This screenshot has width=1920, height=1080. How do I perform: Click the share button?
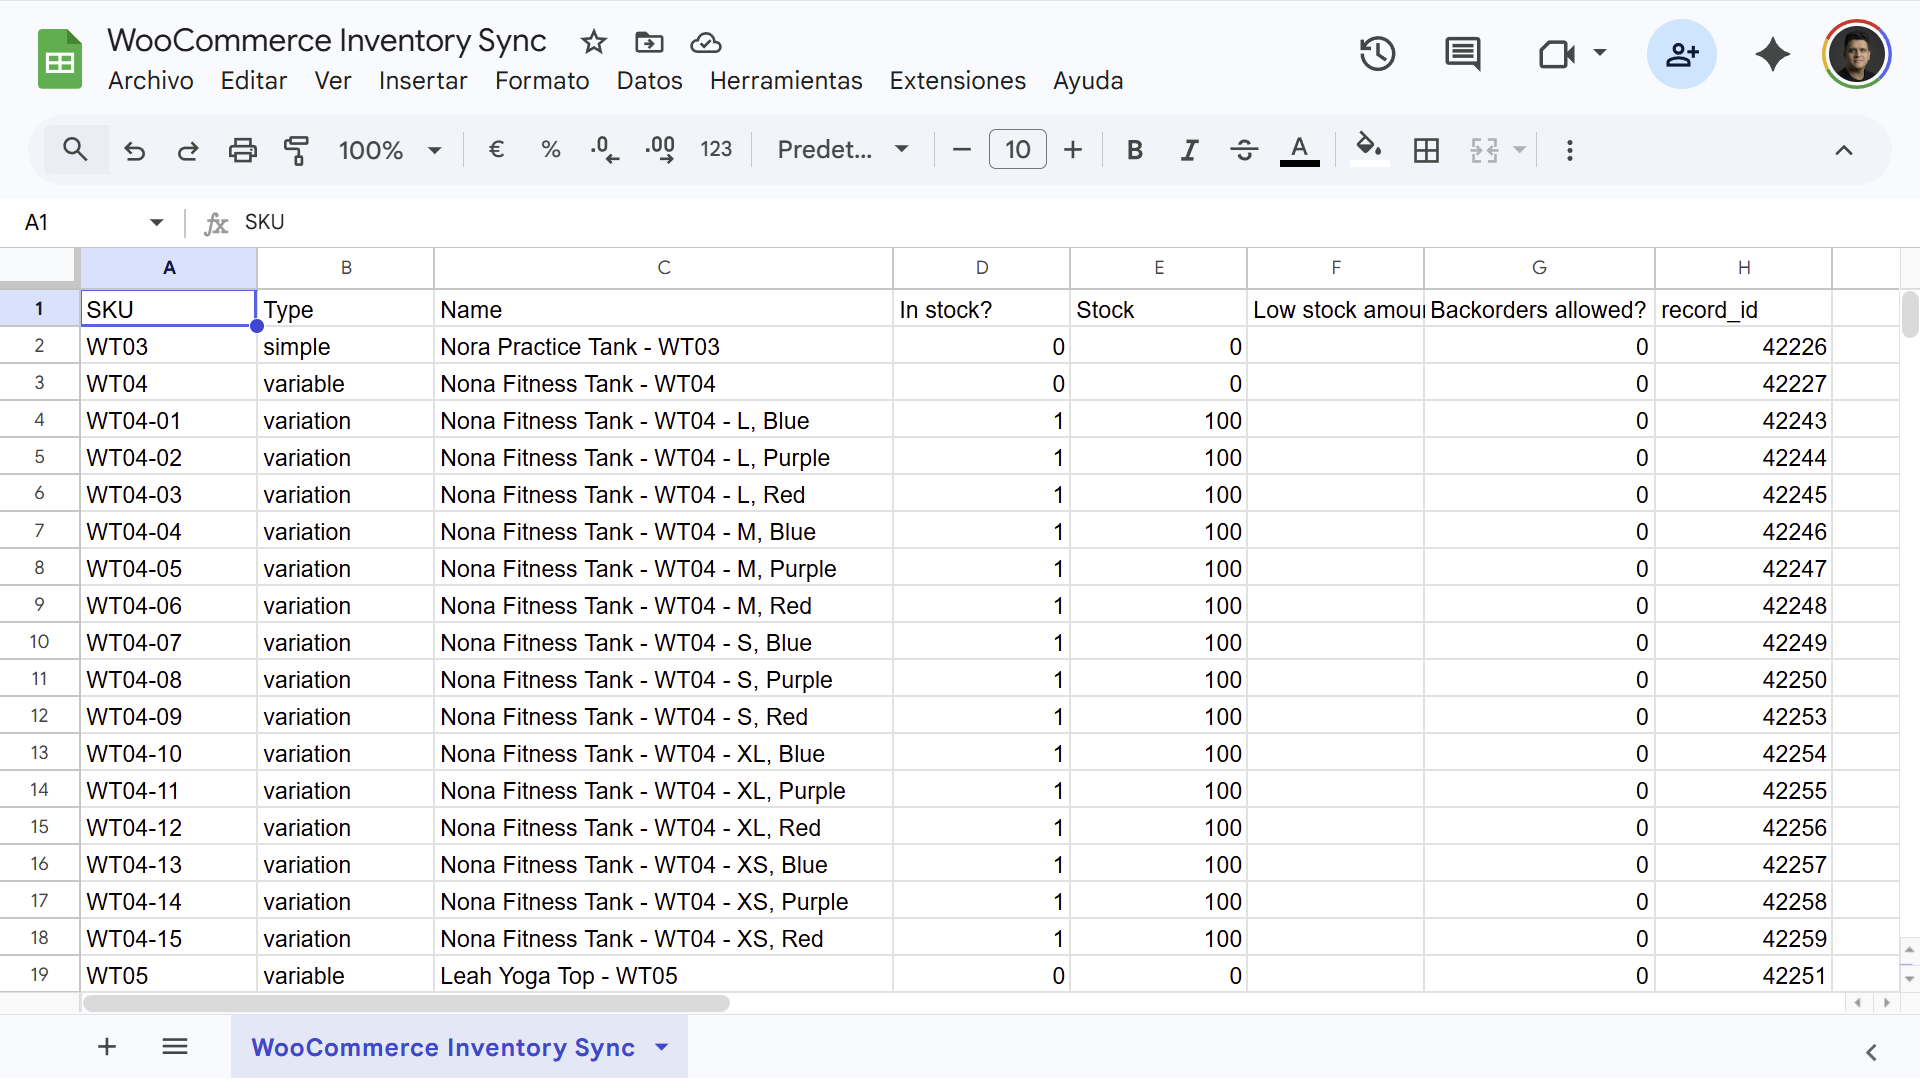1681,54
